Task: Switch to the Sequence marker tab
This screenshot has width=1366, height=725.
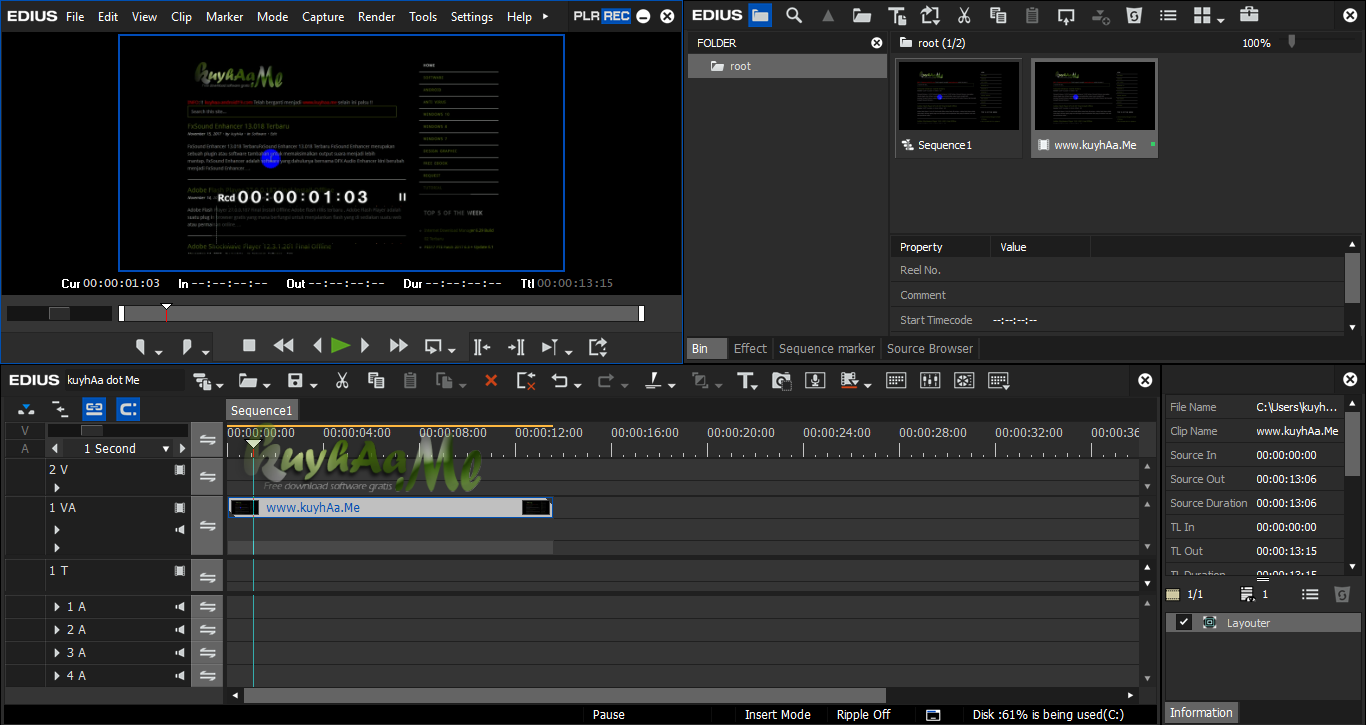Action: click(826, 348)
